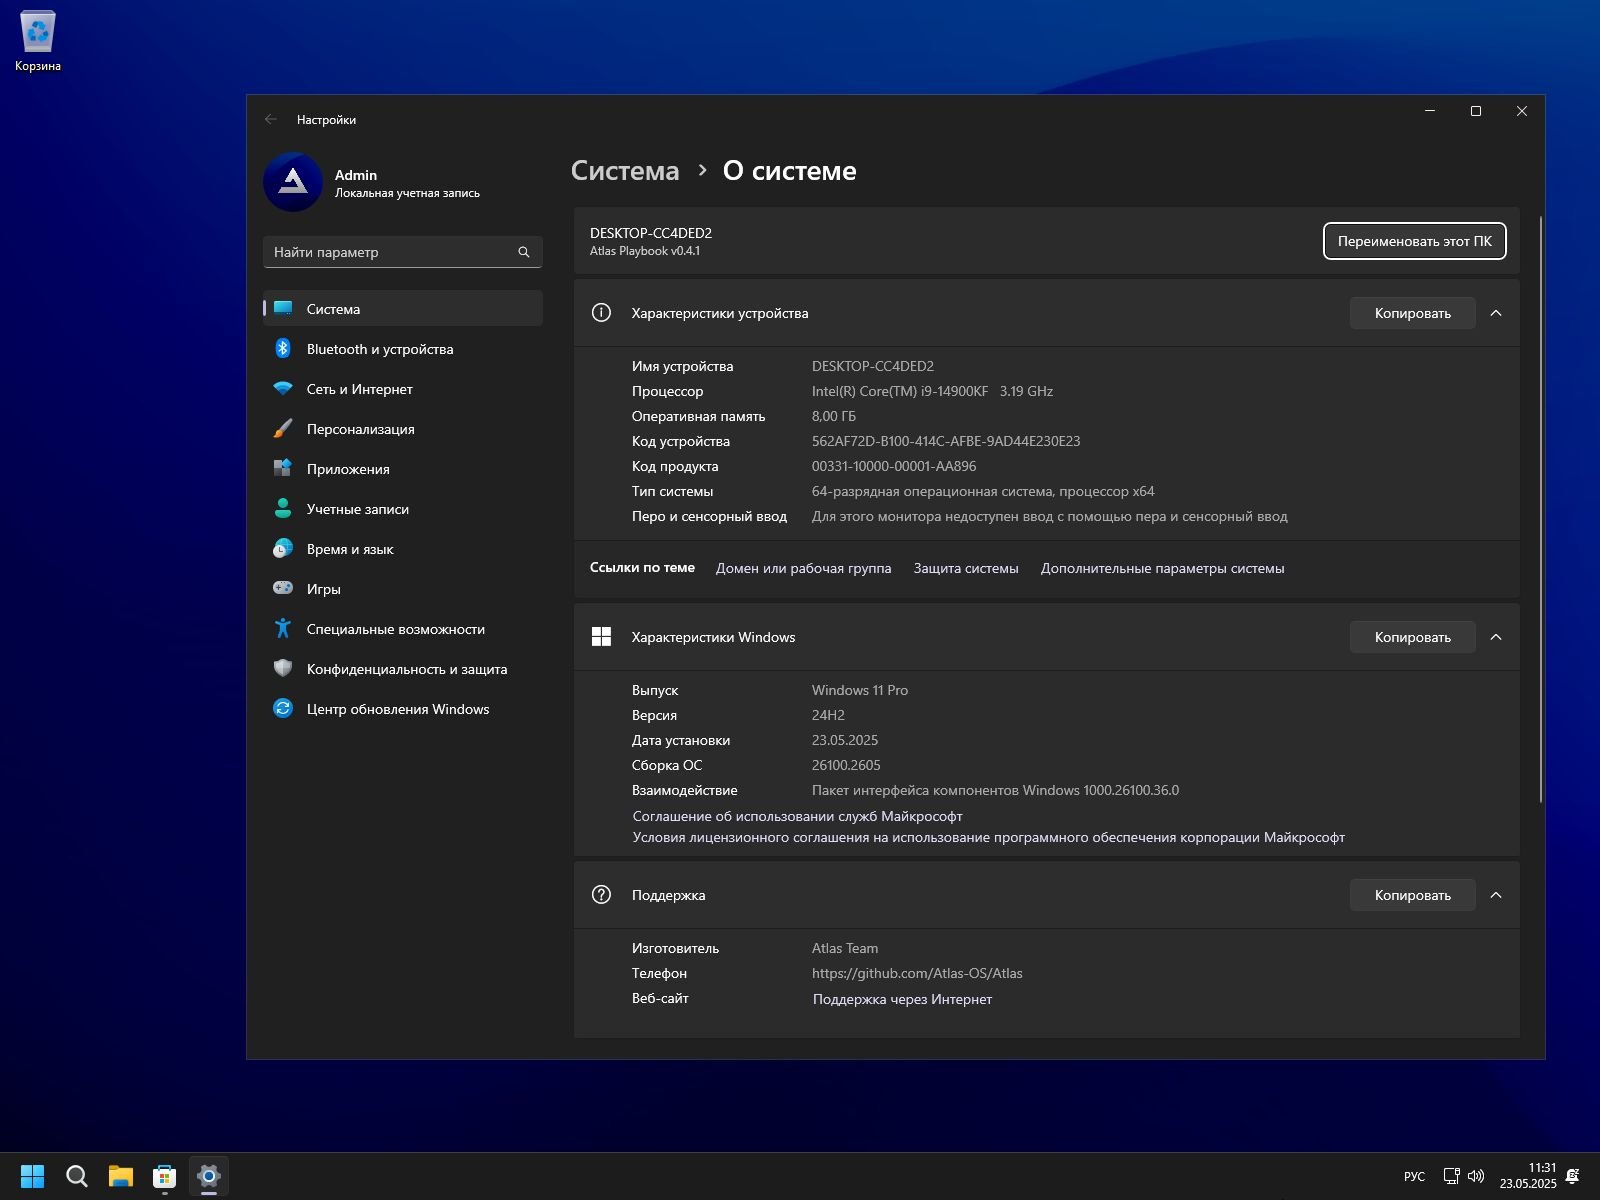Click the Система monitor icon in sidebar
The image size is (1600, 1200).
click(283, 308)
